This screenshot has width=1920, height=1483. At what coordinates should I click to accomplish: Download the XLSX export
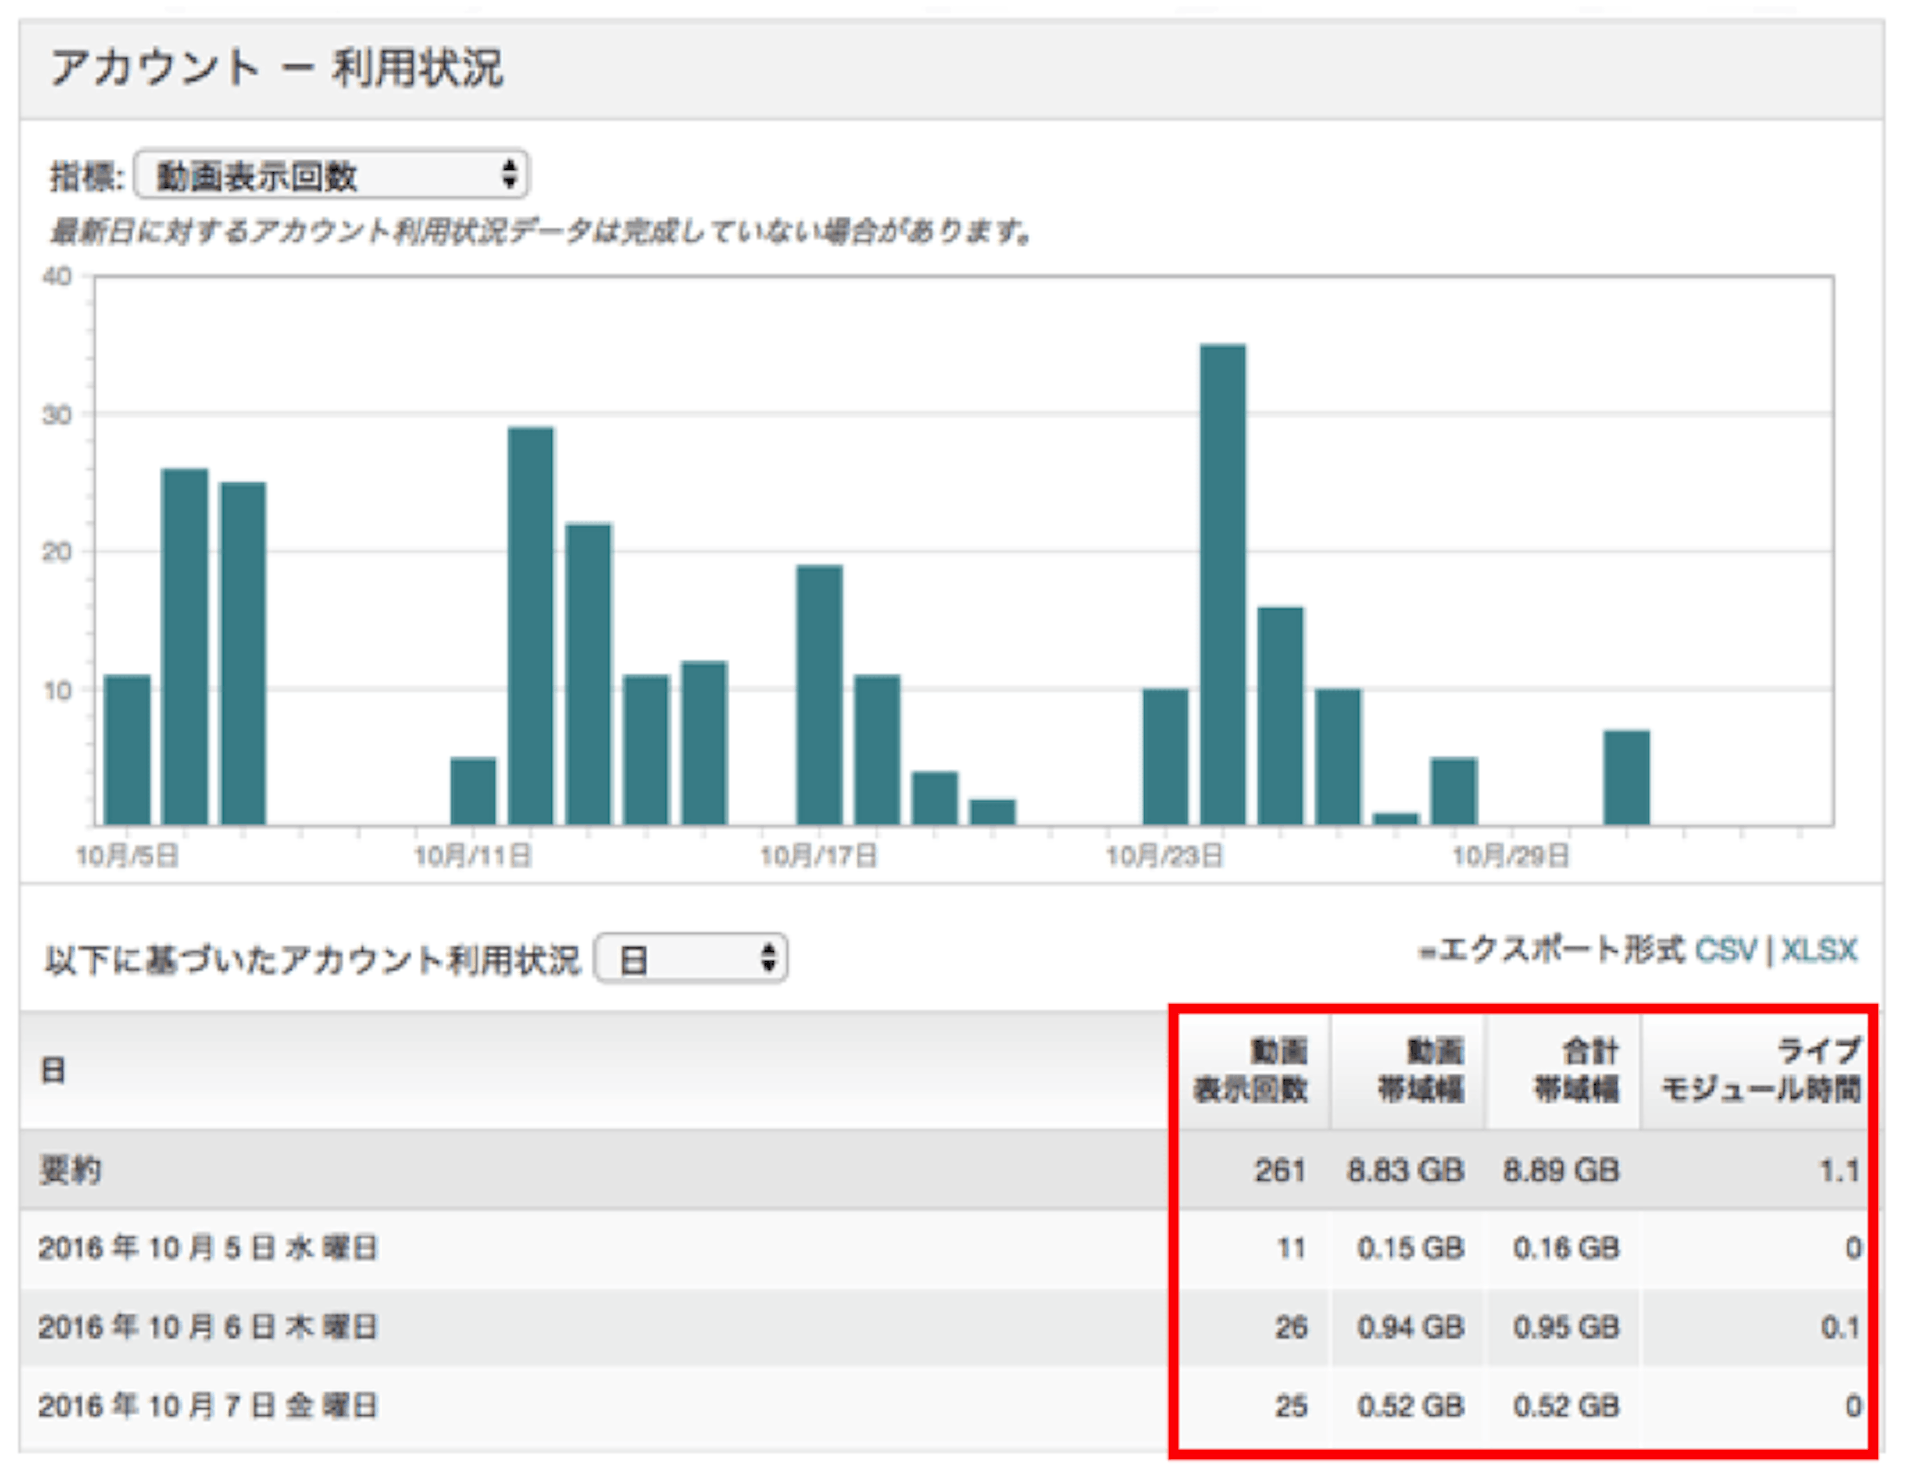(1819, 949)
